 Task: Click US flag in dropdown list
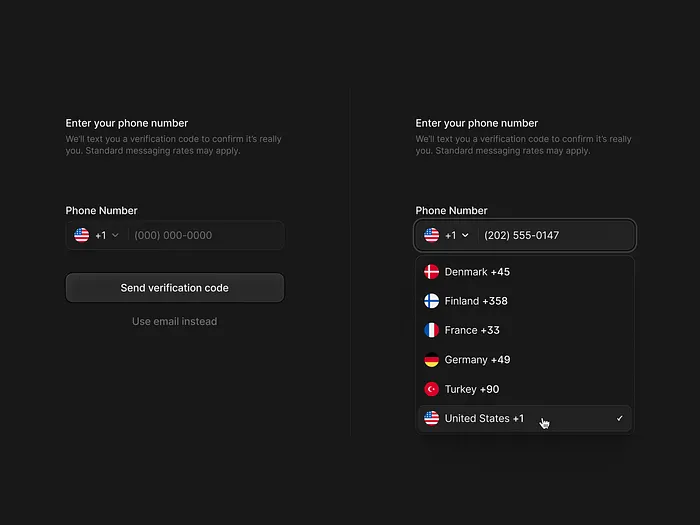click(x=432, y=418)
